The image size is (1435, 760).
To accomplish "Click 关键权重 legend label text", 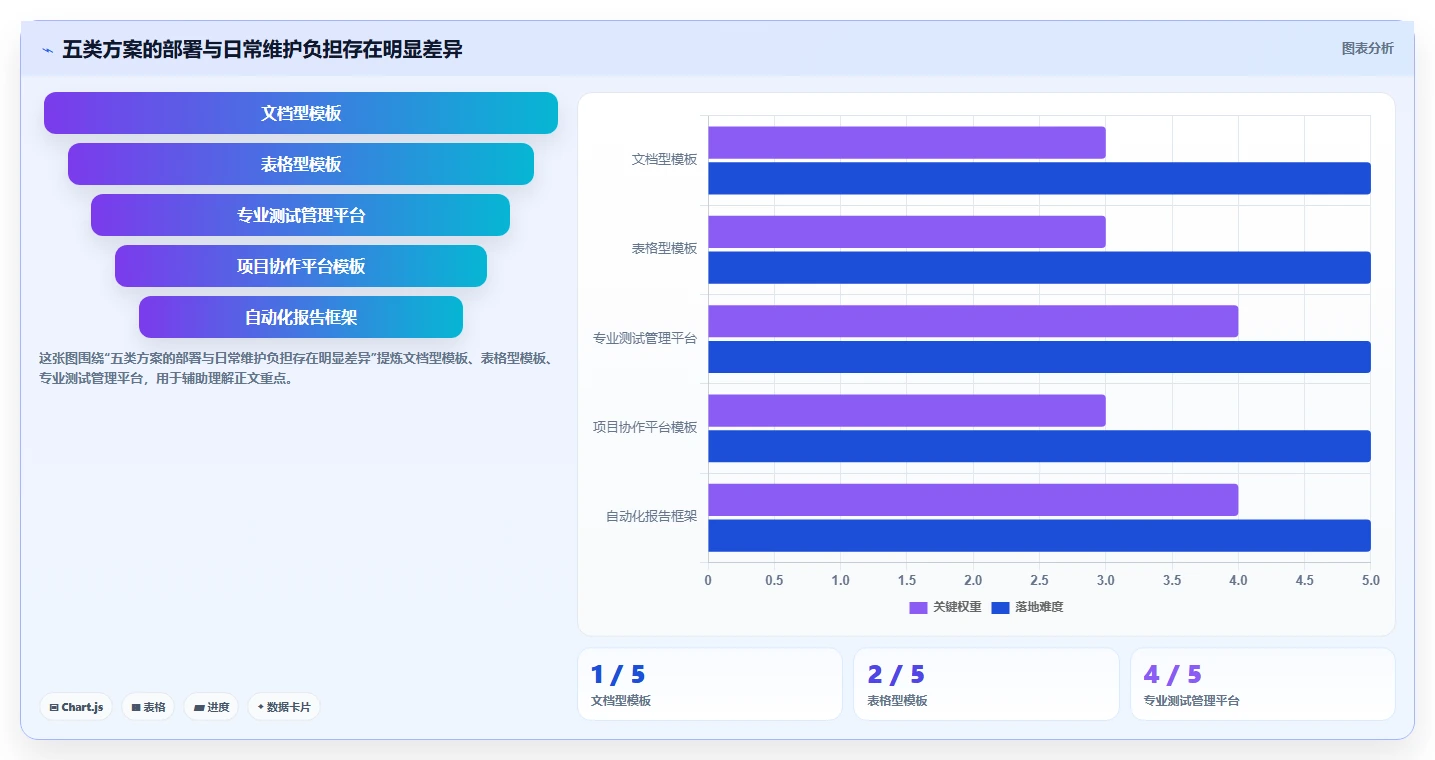I will (957, 607).
